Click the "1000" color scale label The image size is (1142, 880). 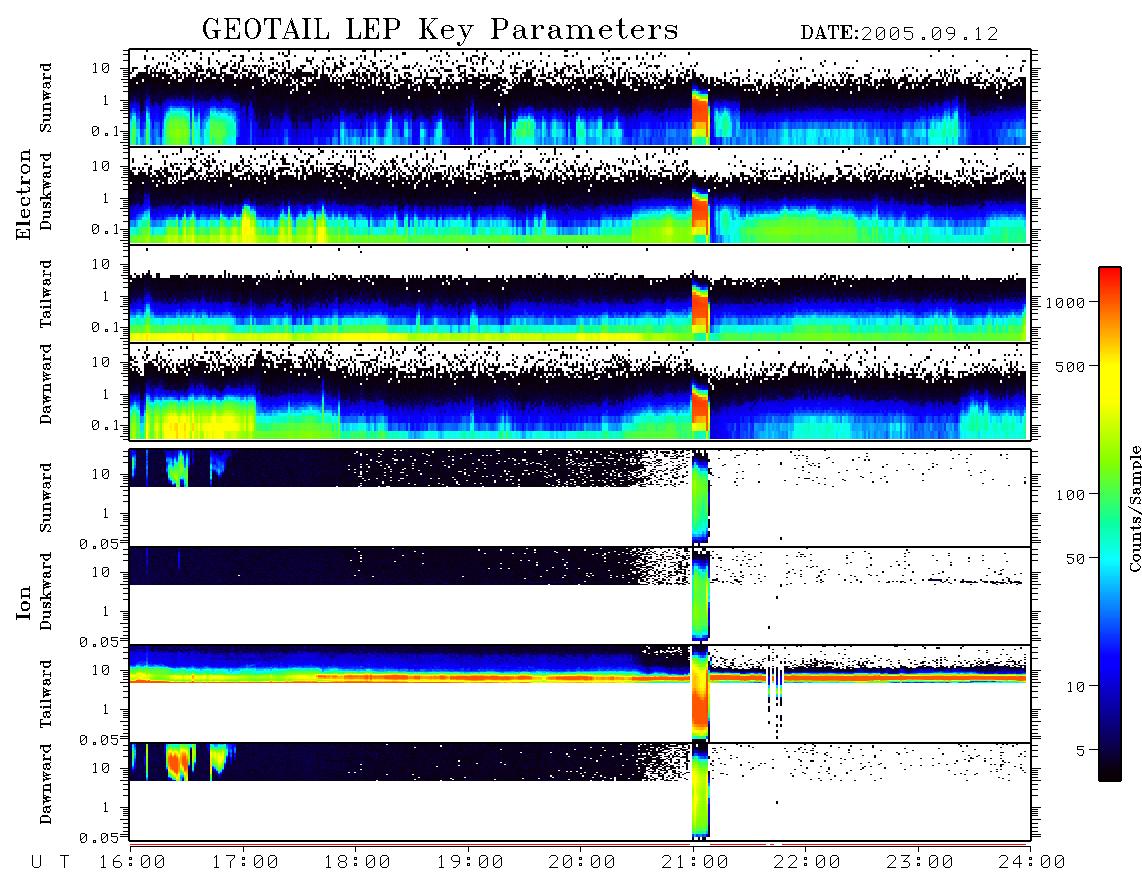click(1064, 303)
